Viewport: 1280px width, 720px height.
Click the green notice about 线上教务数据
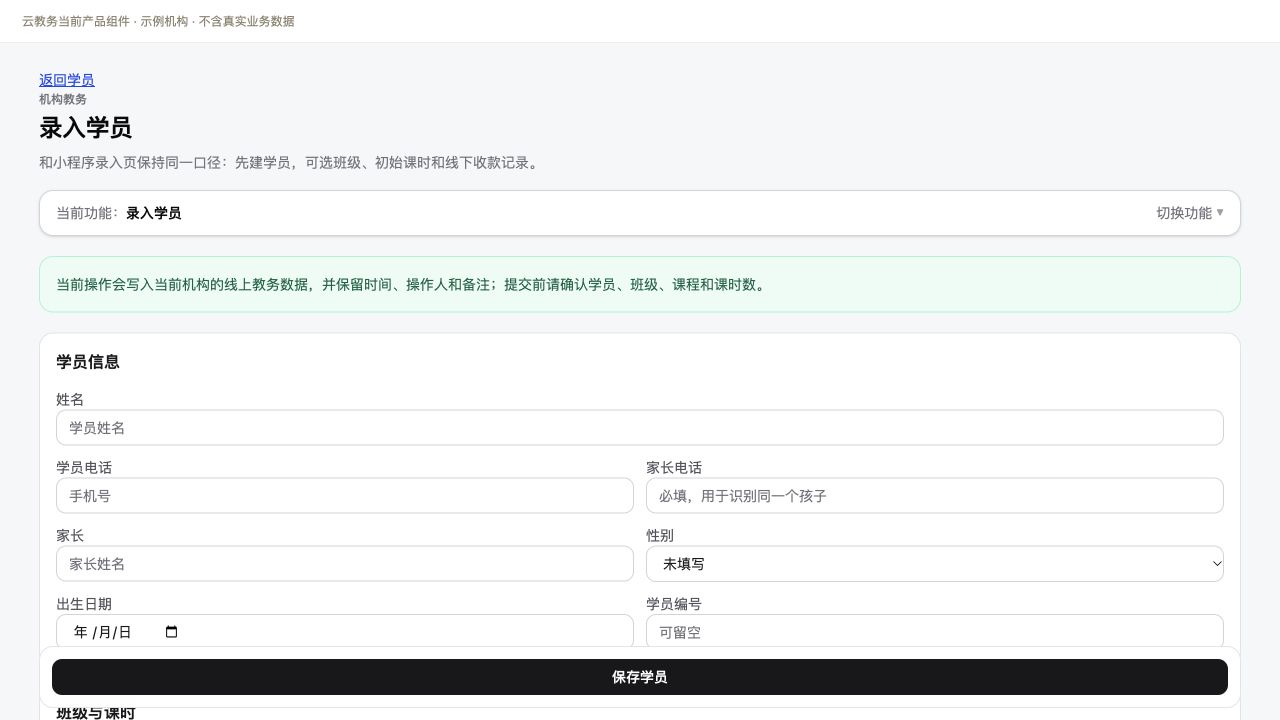(x=640, y=285)
